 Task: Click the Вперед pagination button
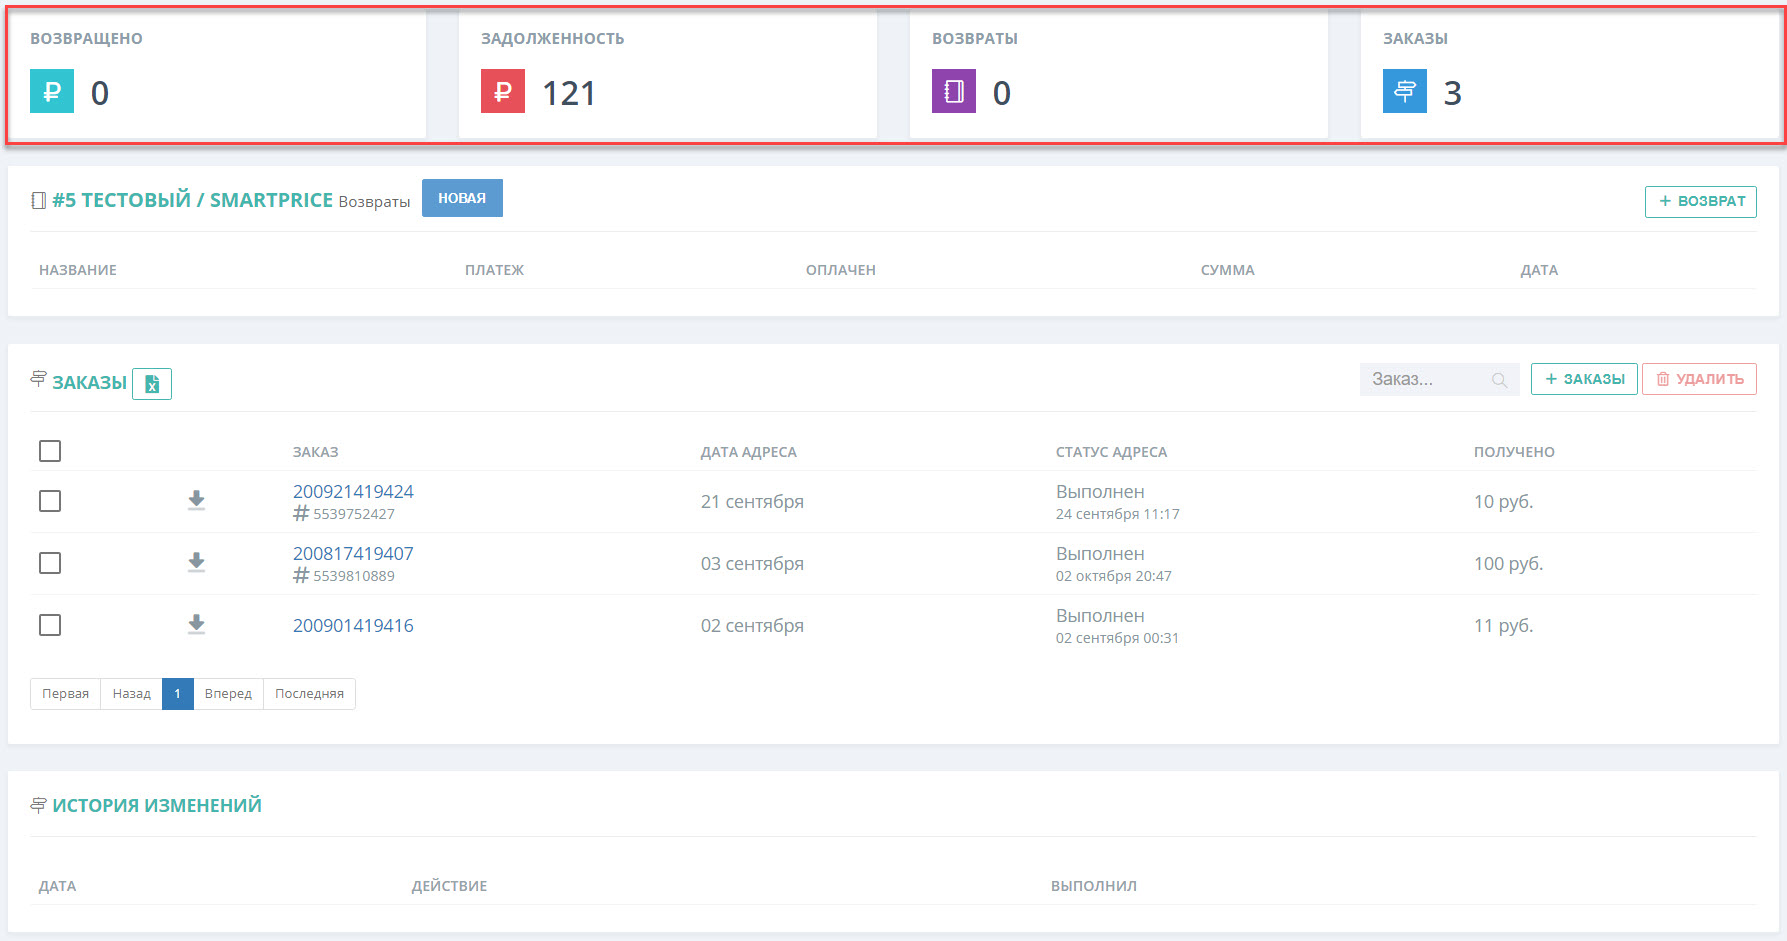tap(228, 694)
